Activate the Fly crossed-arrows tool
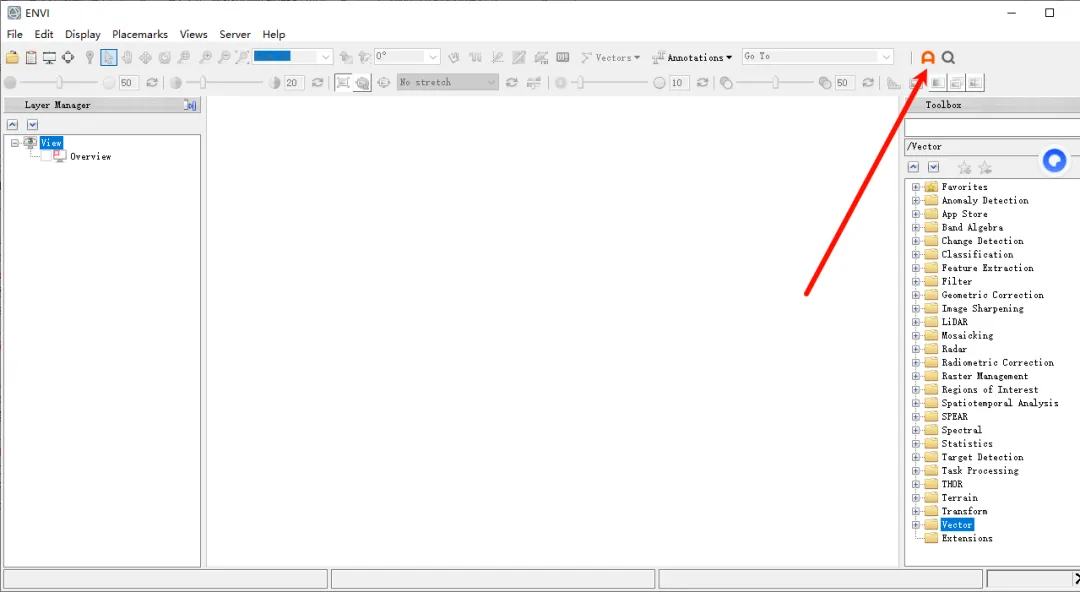1080x592 pixels. click(145, 58)
